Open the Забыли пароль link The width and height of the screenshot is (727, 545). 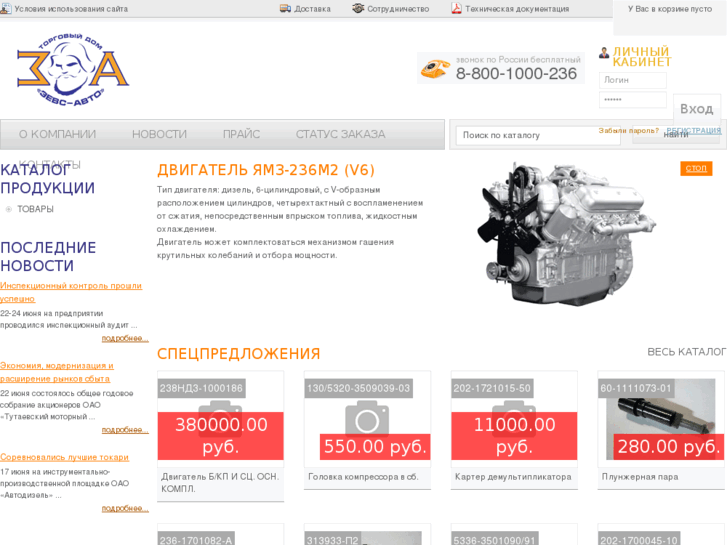coord(628,130)
